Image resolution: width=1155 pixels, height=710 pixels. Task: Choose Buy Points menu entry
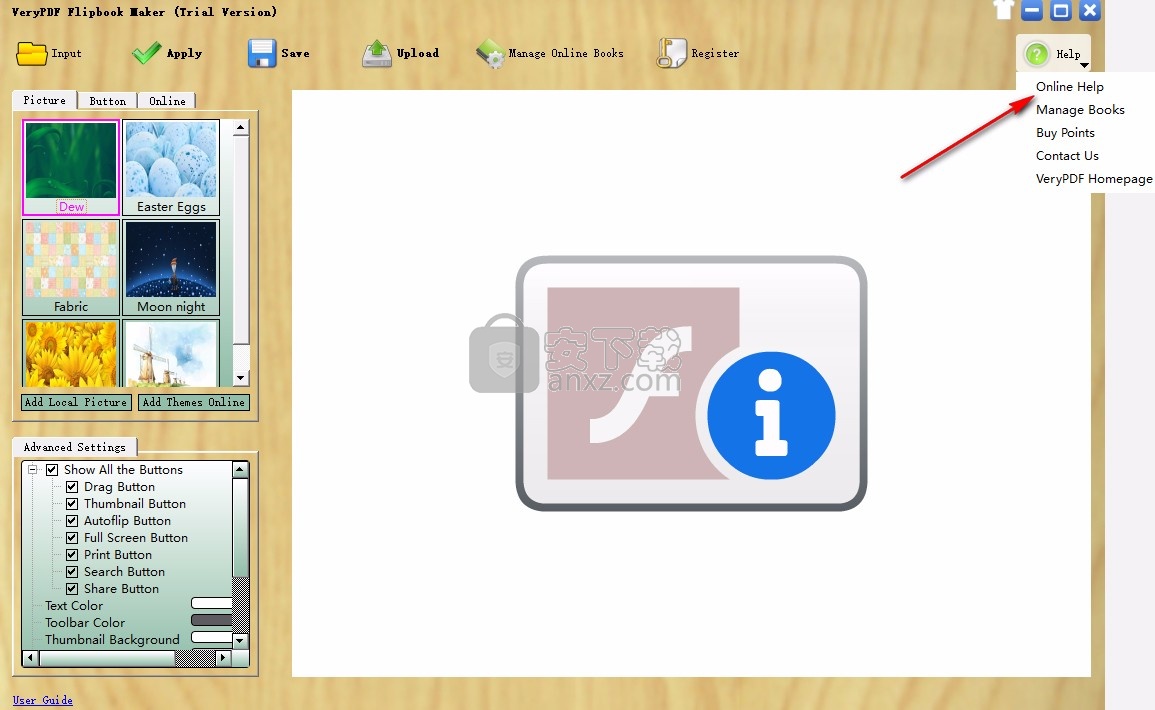pyautogui.click(x=1065, y=133)
